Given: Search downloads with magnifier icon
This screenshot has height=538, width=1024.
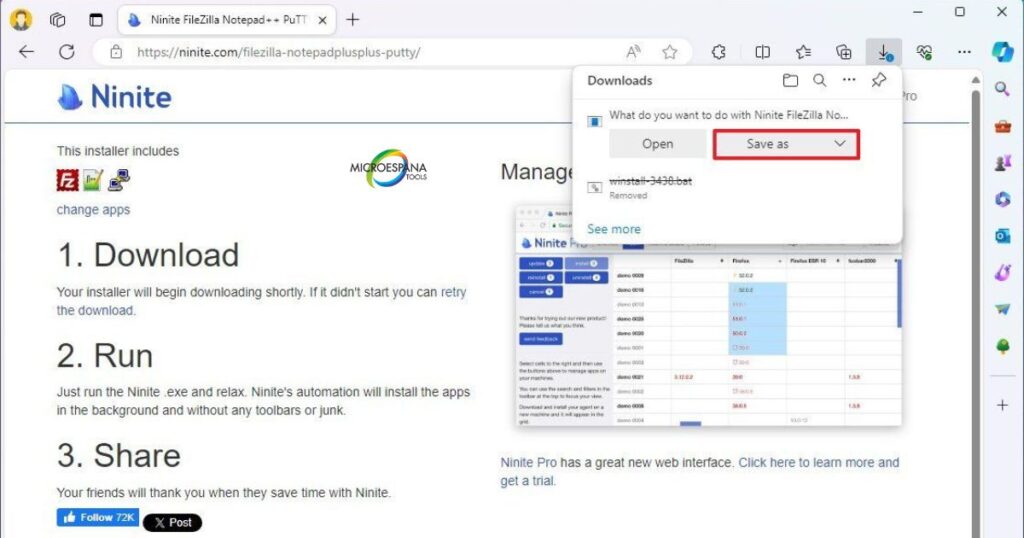Looking at the screenshot, I should (820, 80).
